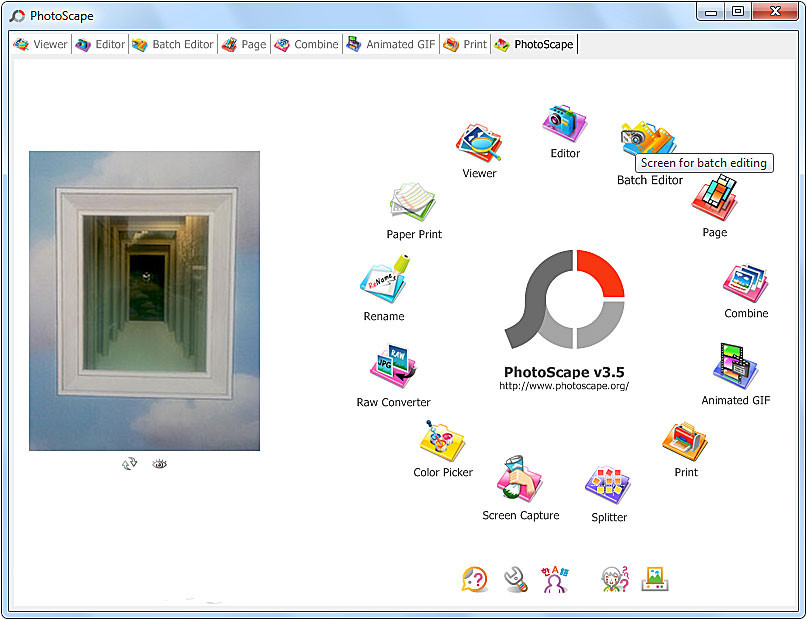Screen dimensions: 807x620
Task: Minimize the PhotoScape window
Action: 711,11
